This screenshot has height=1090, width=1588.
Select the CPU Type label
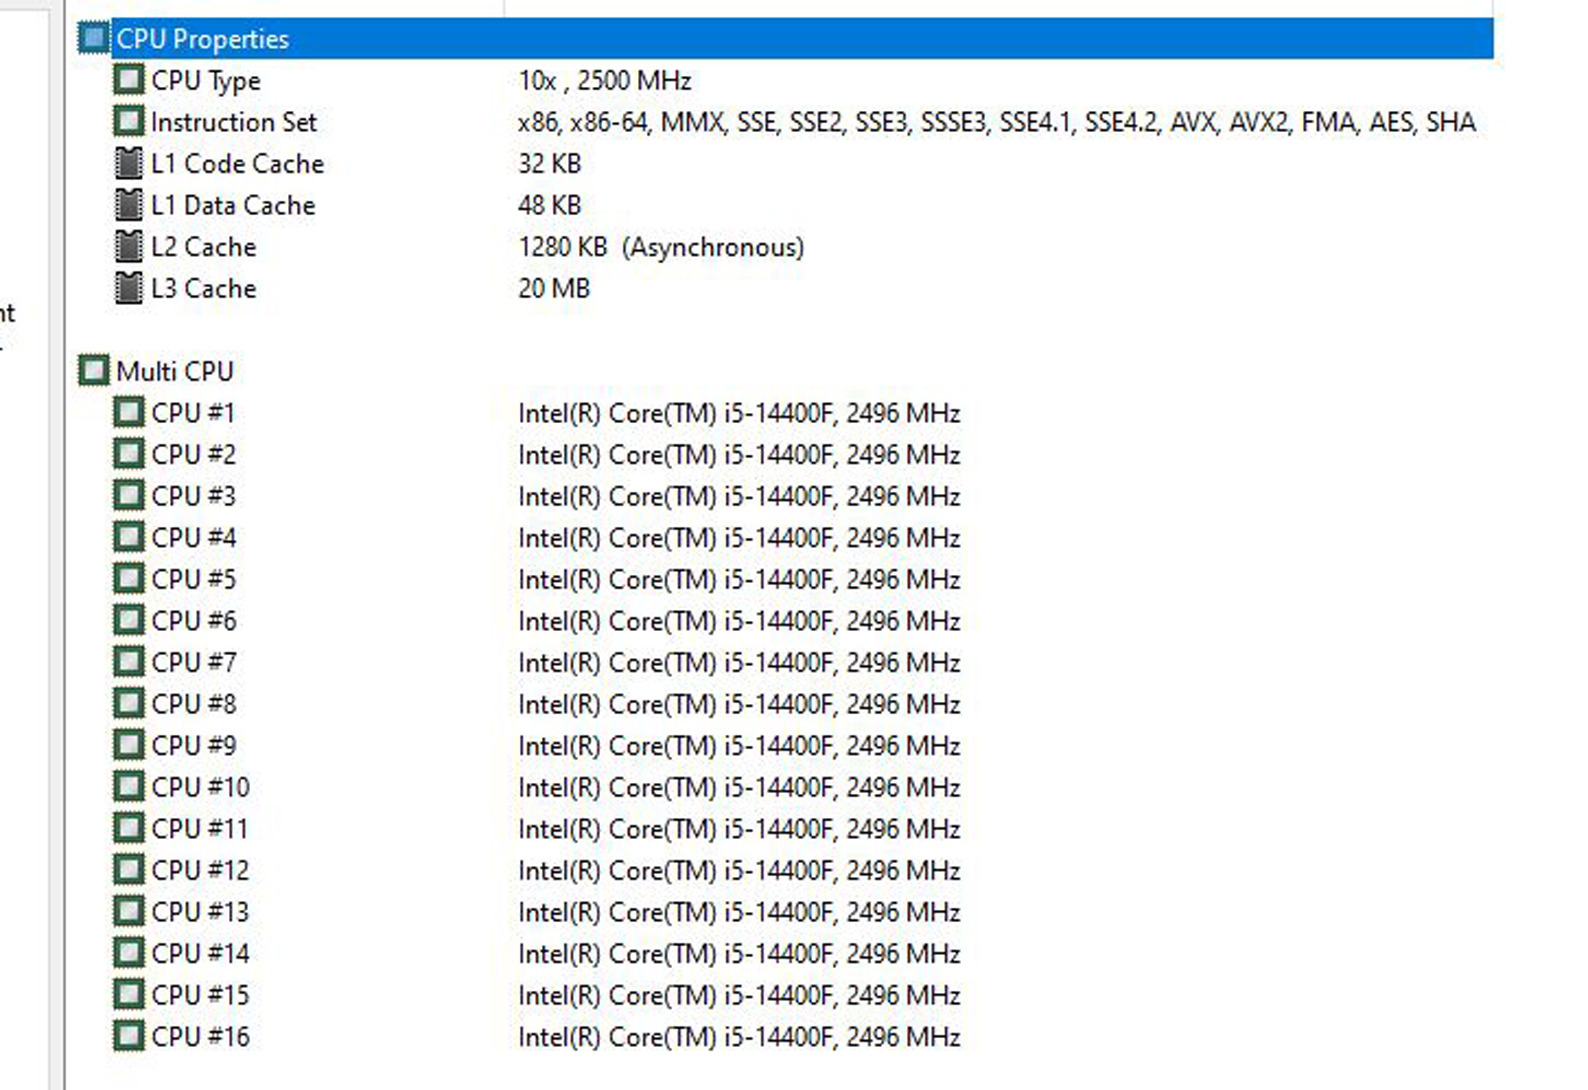206,81
